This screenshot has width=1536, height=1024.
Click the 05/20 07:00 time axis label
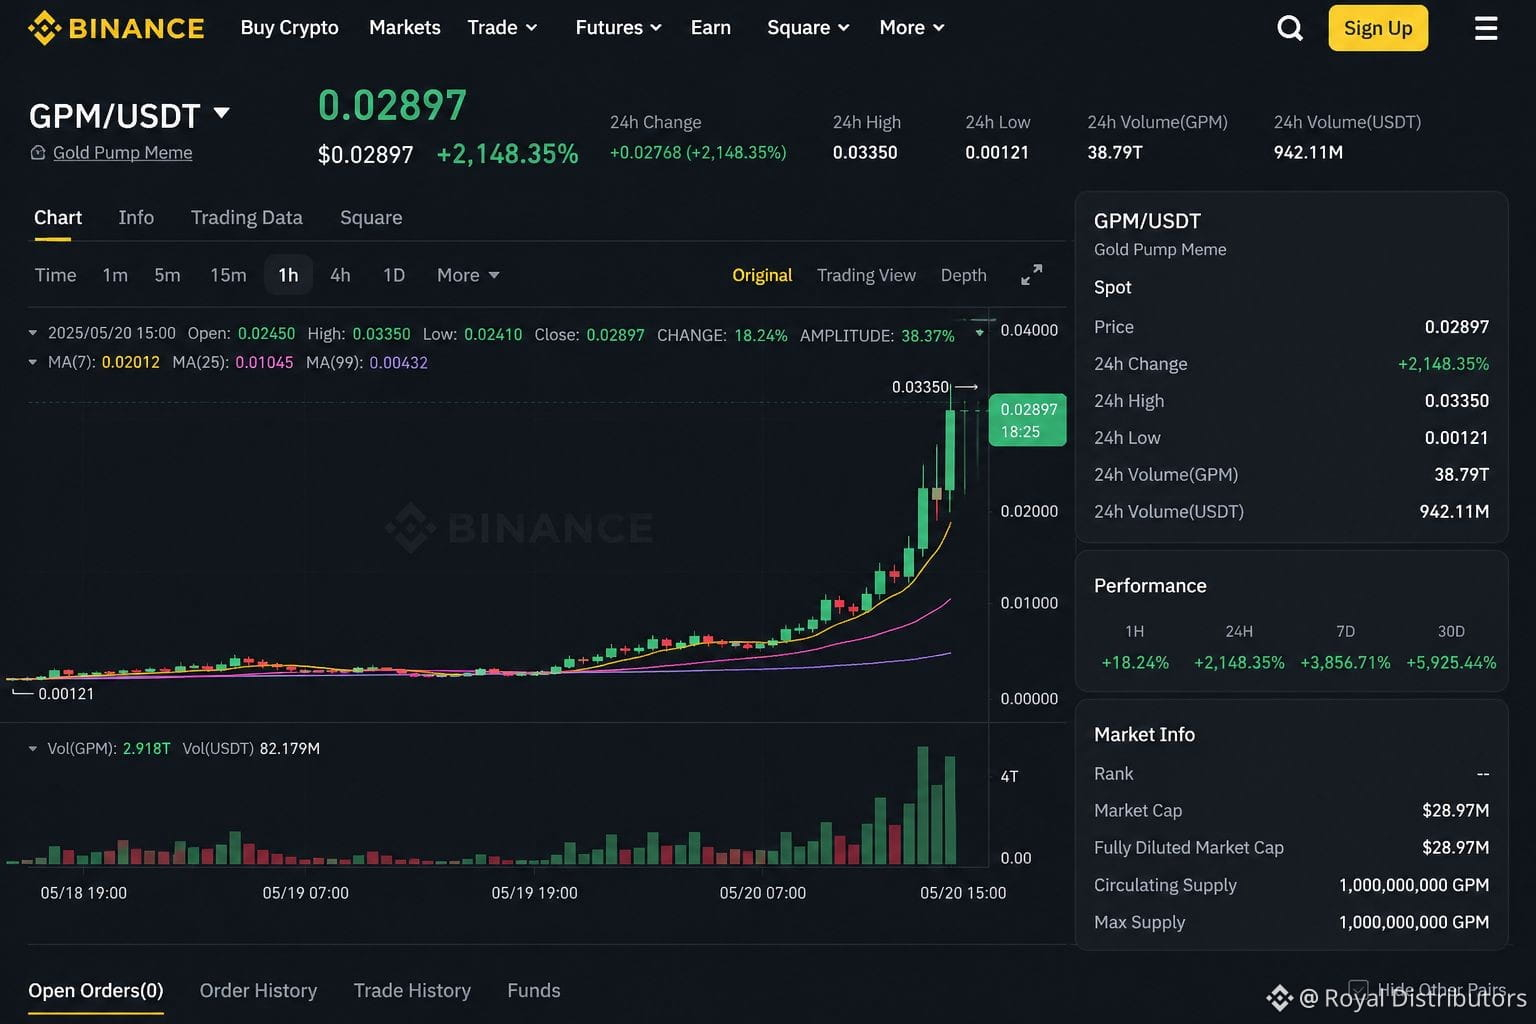tap(763, 893)
